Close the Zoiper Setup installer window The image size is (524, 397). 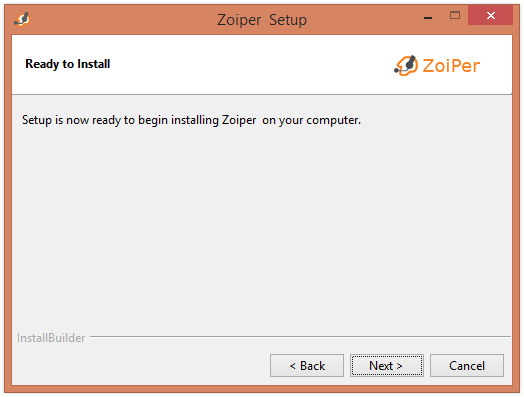[x=490, y=15]
